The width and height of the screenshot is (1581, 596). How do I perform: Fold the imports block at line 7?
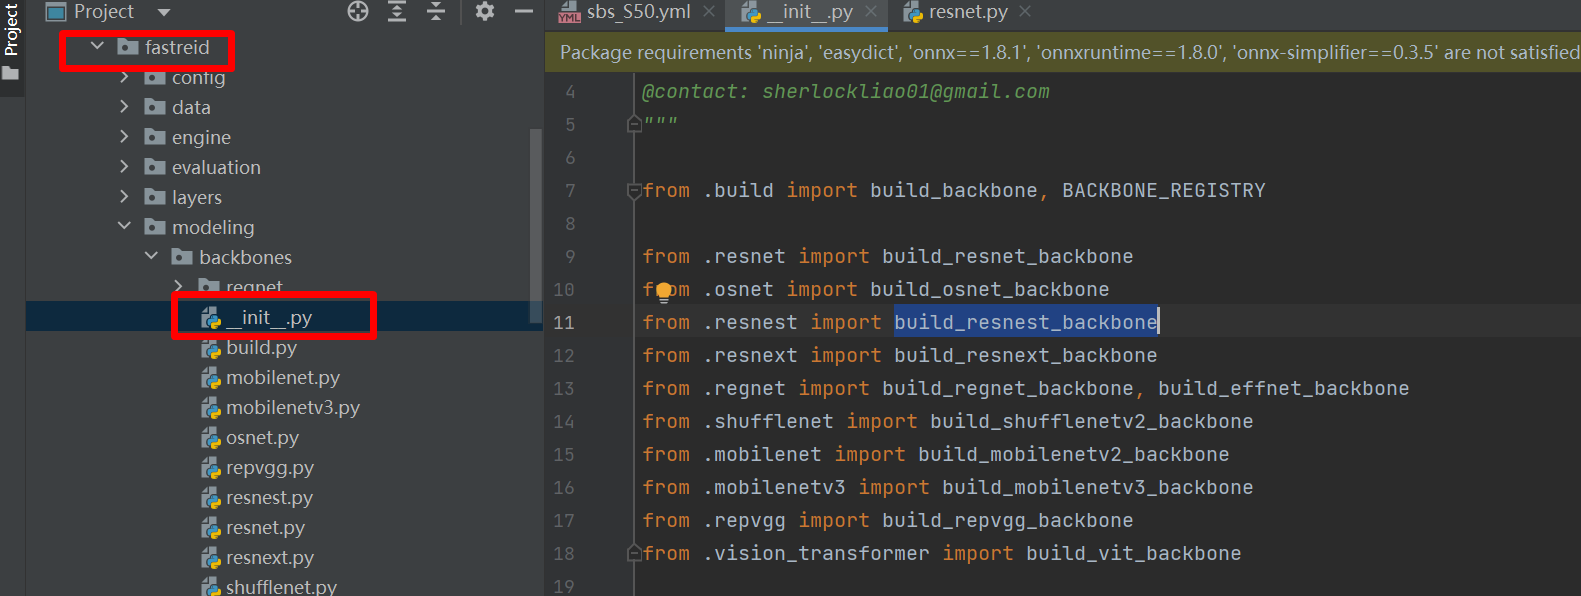pos(634,190)
